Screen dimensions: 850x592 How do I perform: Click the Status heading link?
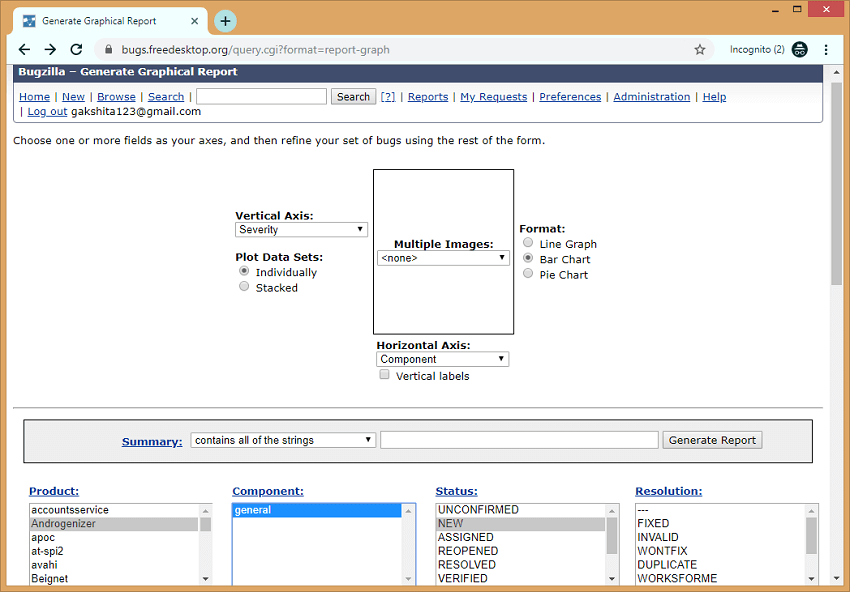(456, 491)
